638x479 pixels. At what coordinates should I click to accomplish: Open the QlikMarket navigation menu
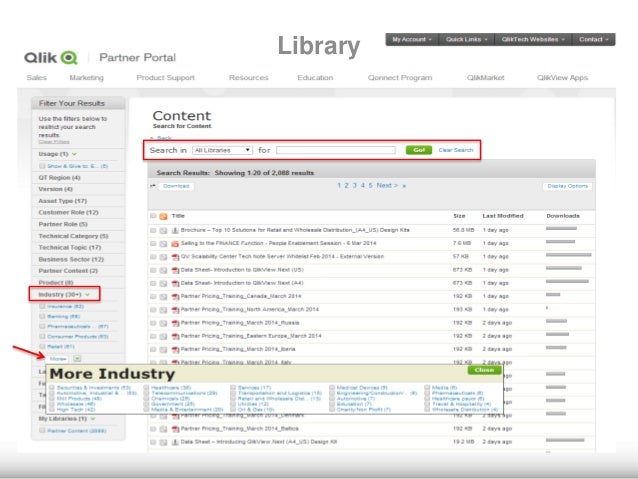pyautogui.click(x=485, y=78)
